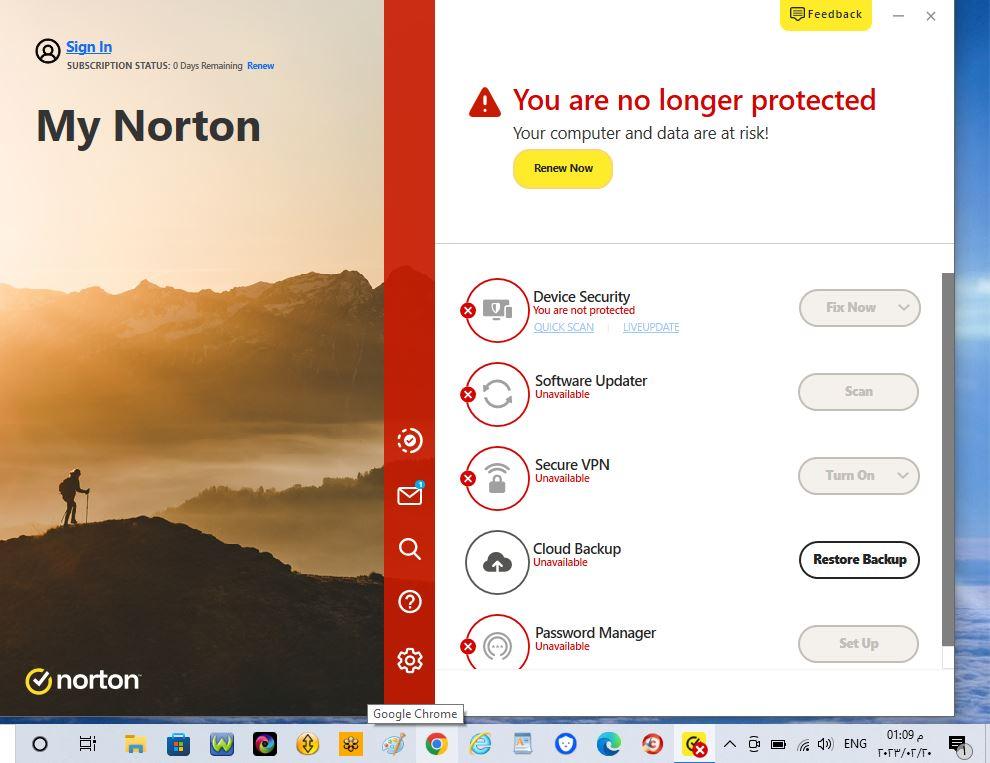Click the Software Updater refresh icon
Viewport: 990px width, 763px height.
point(498,394)
